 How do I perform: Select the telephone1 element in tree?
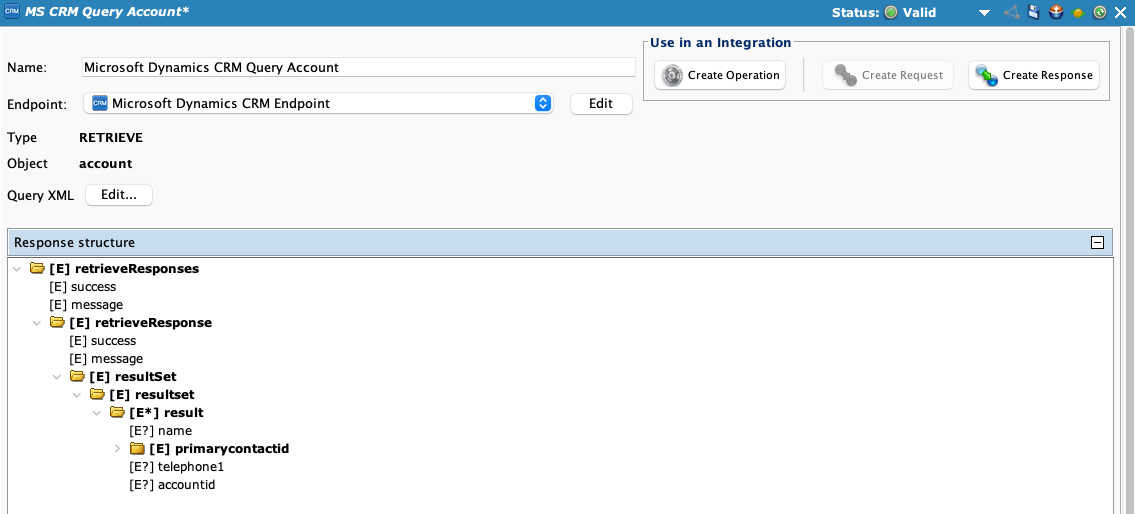coord(177,467)
